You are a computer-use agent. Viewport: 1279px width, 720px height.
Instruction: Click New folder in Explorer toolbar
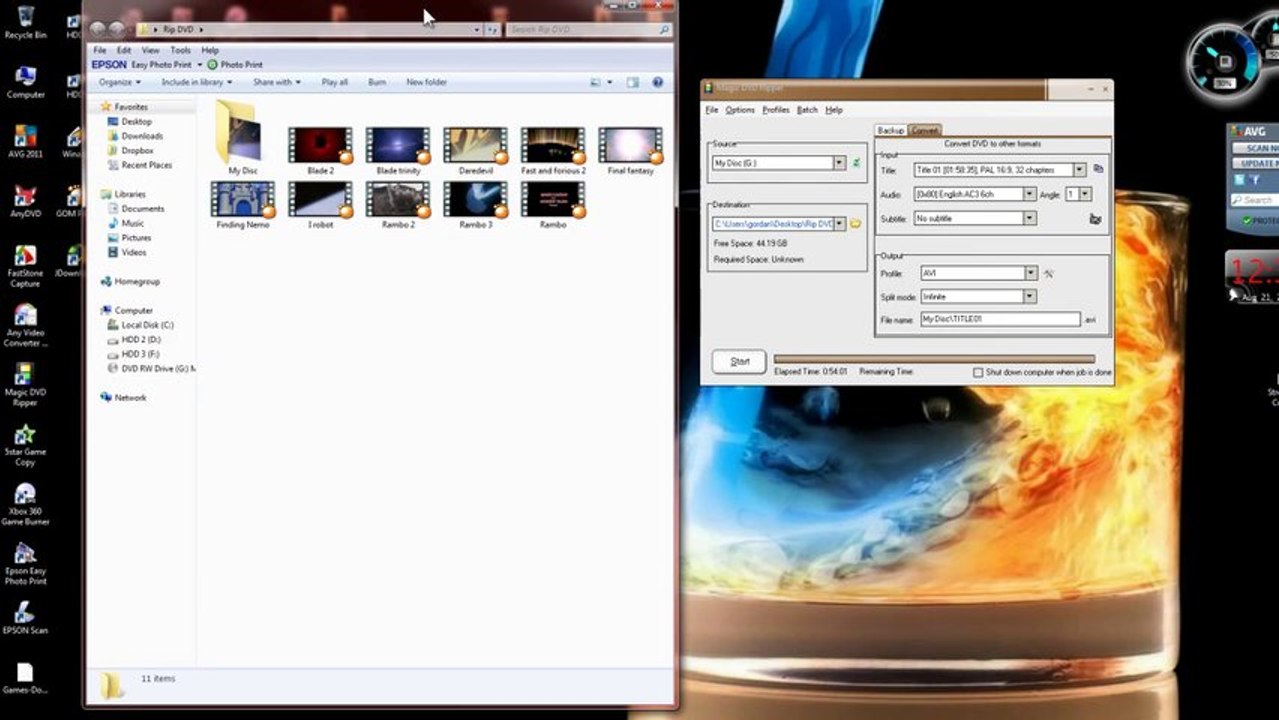pyautogui.click(x=427, y=82)
